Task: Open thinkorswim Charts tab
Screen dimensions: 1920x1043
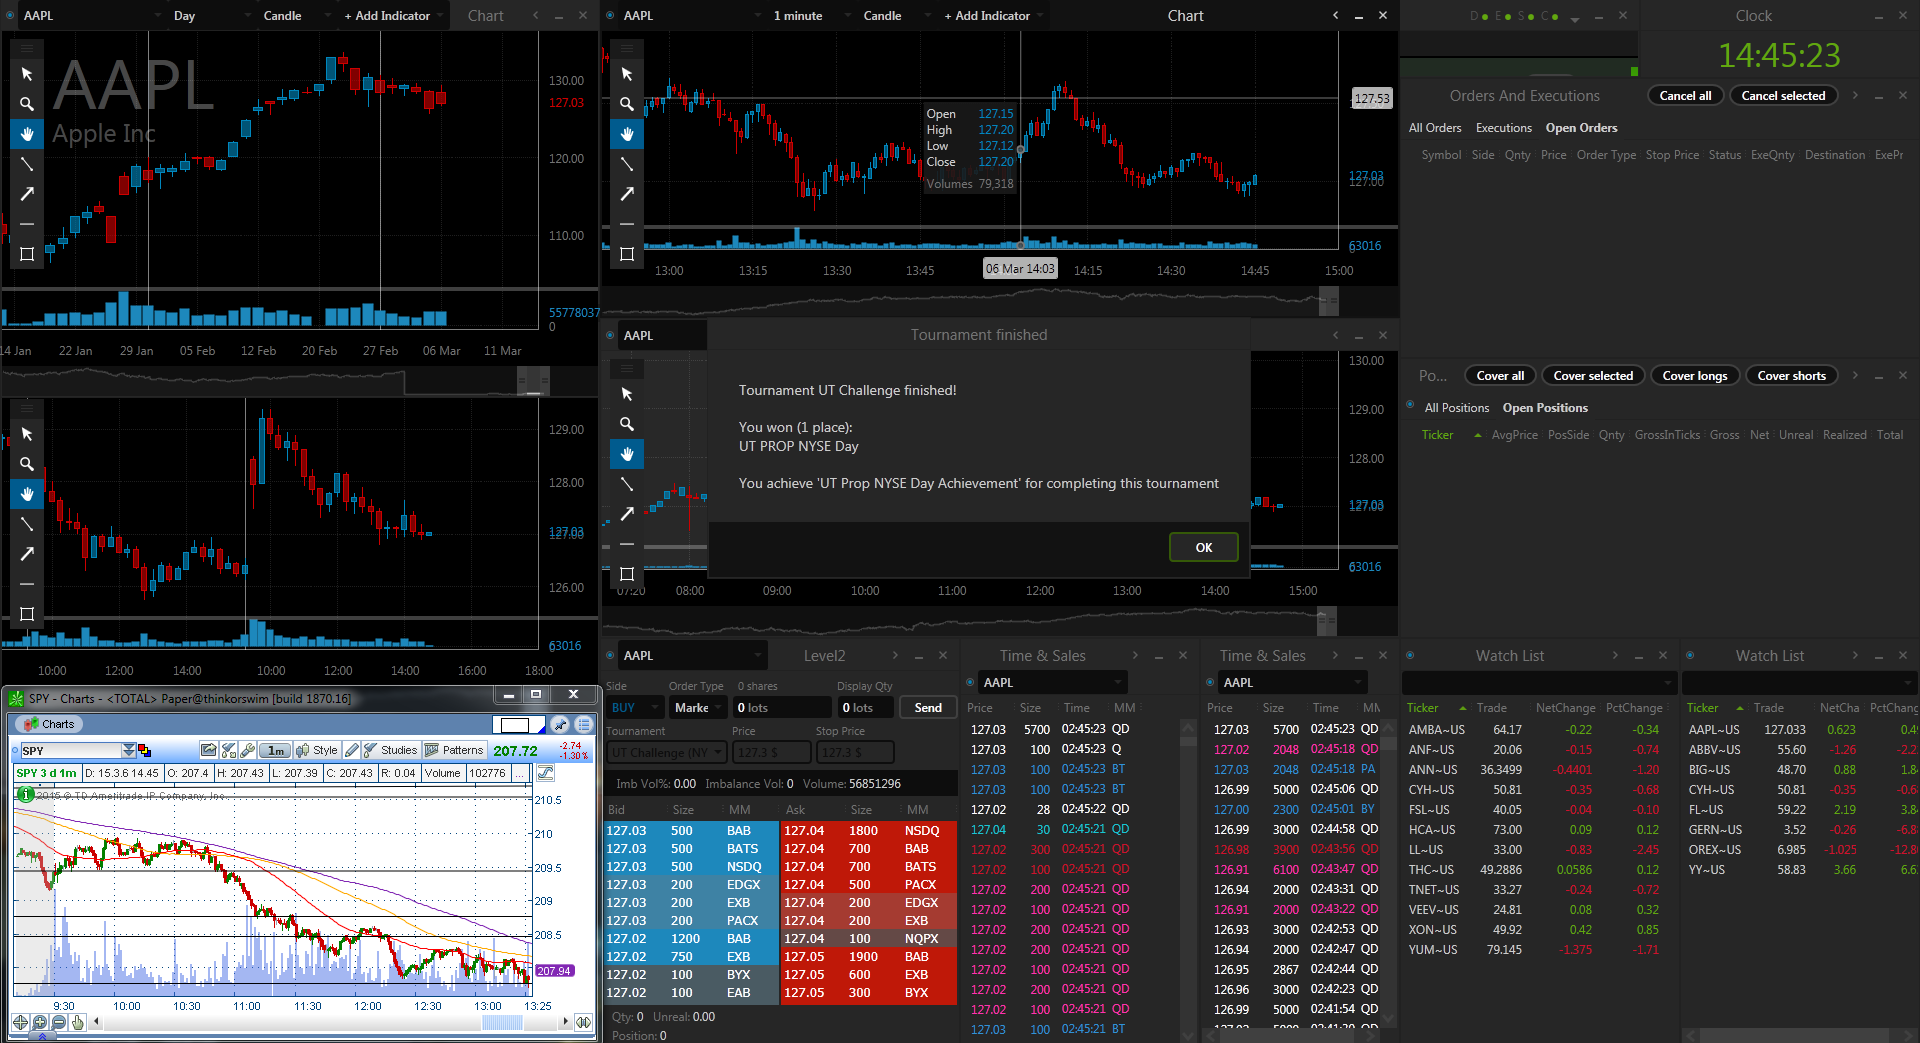Action: (x=49, y=724)
